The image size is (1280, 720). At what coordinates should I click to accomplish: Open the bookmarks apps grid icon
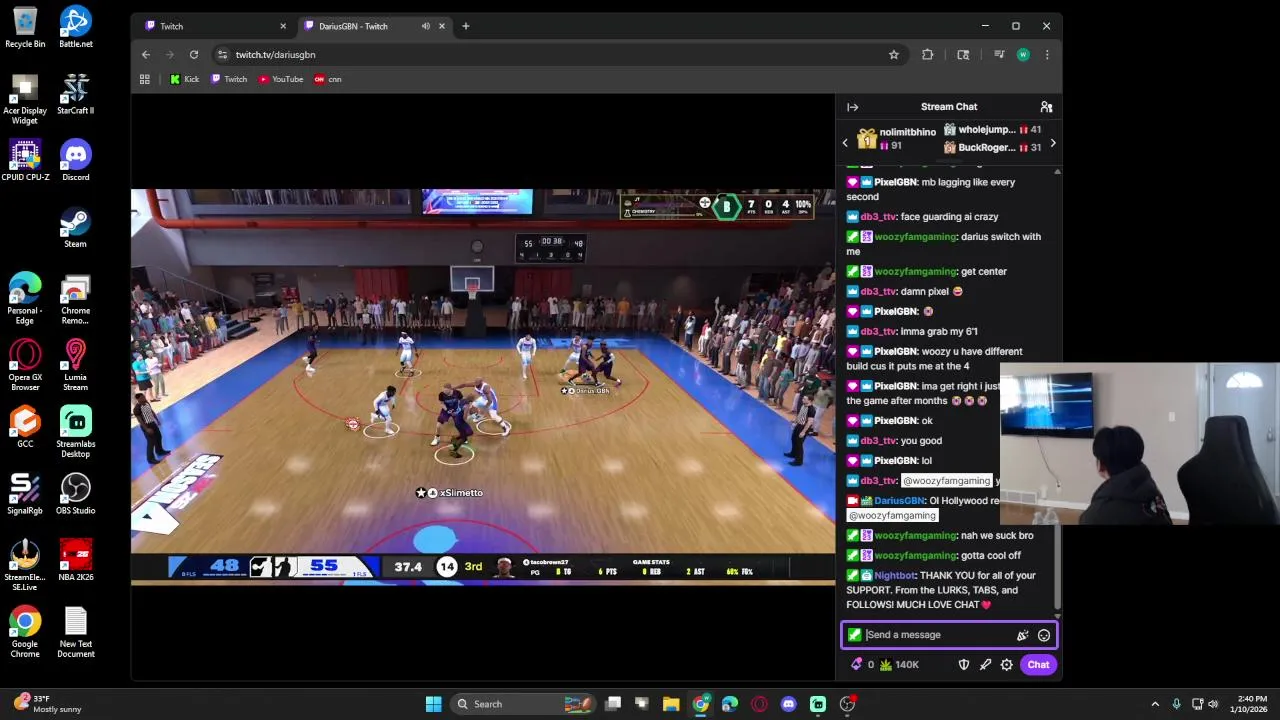click(x=145, y=79)
